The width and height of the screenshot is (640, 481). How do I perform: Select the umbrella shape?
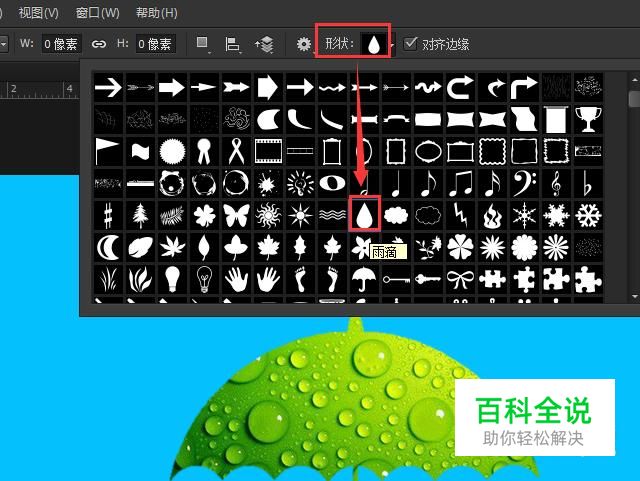click(x=364, y=280)
